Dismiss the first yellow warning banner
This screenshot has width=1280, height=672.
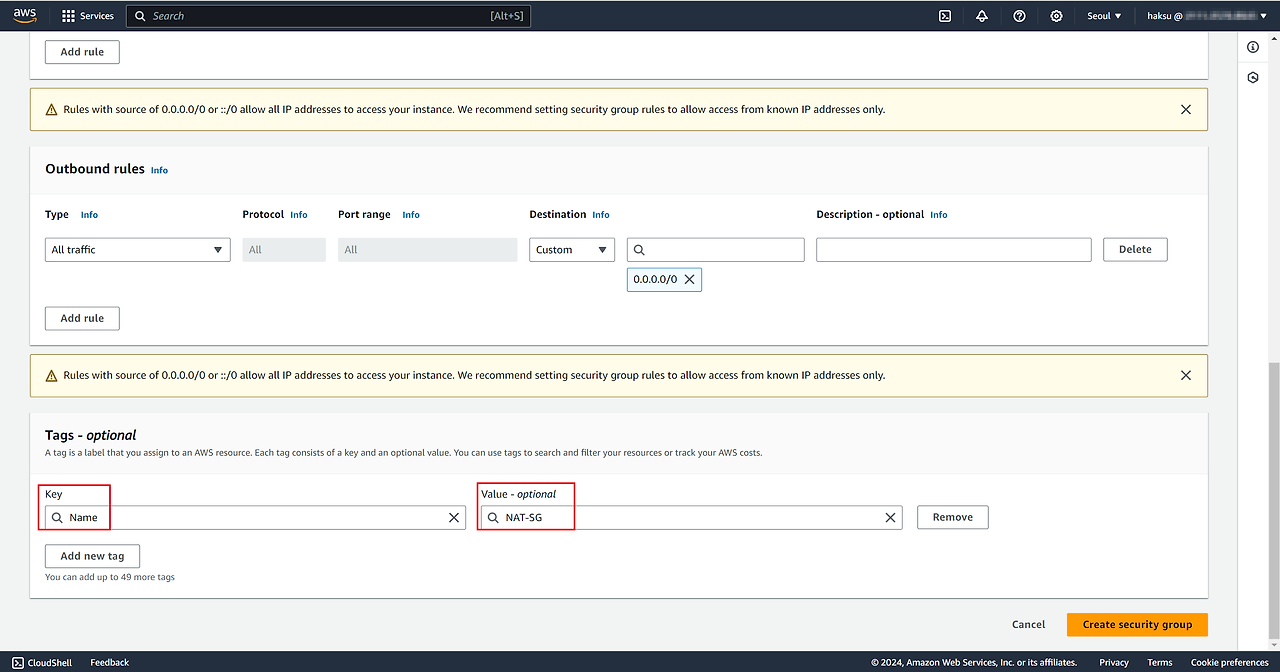coord(1185,110)
